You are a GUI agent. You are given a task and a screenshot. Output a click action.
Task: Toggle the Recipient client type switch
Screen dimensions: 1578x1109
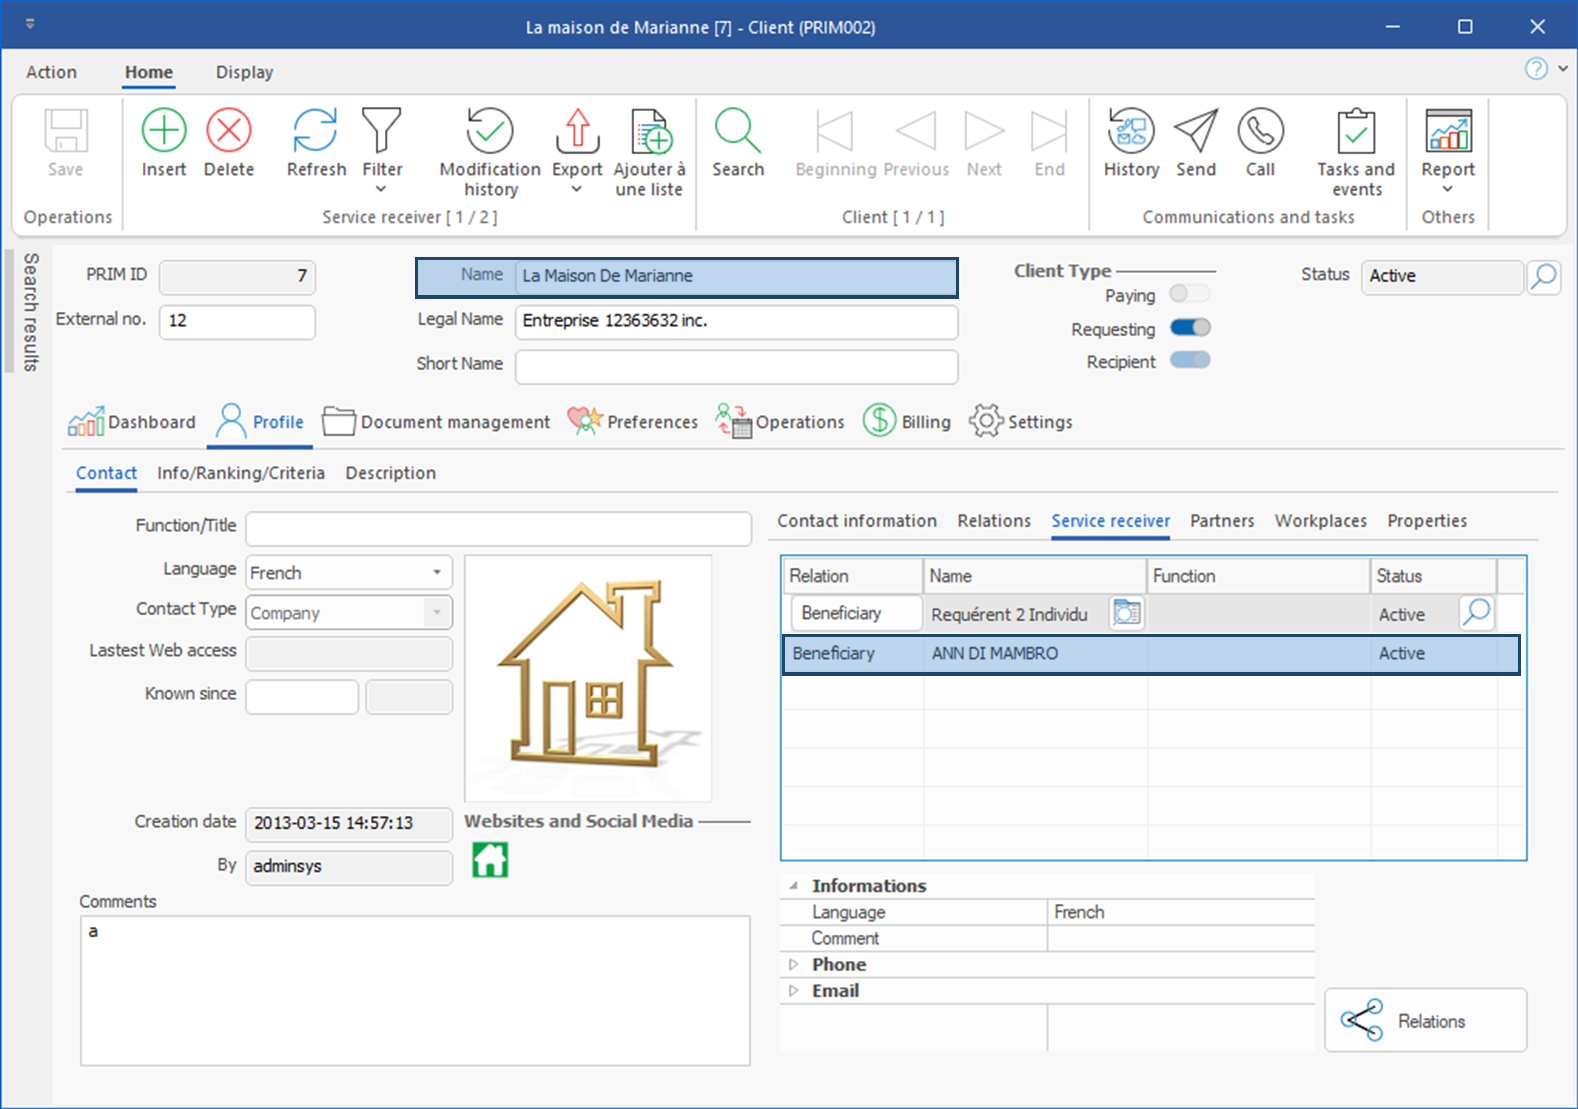click(x=1190, y=361)
